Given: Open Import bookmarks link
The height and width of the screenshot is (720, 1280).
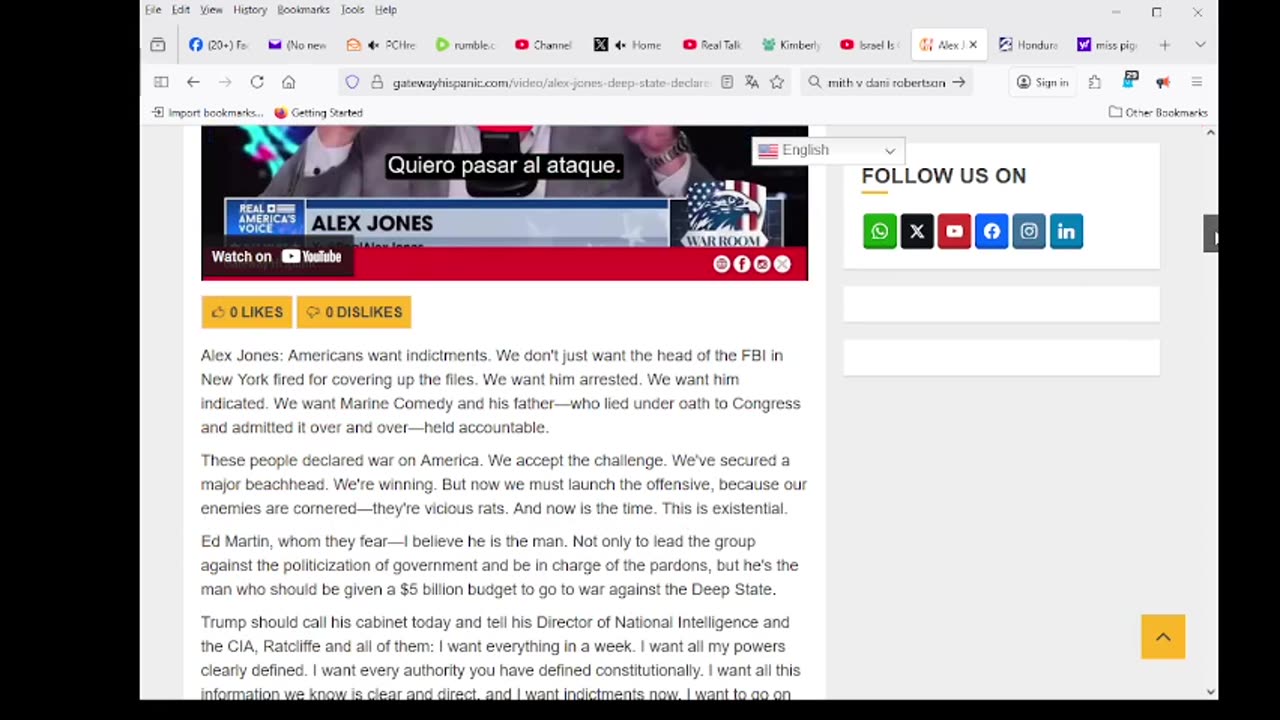Looking at the screenshot, I should (x=208, y=113).
